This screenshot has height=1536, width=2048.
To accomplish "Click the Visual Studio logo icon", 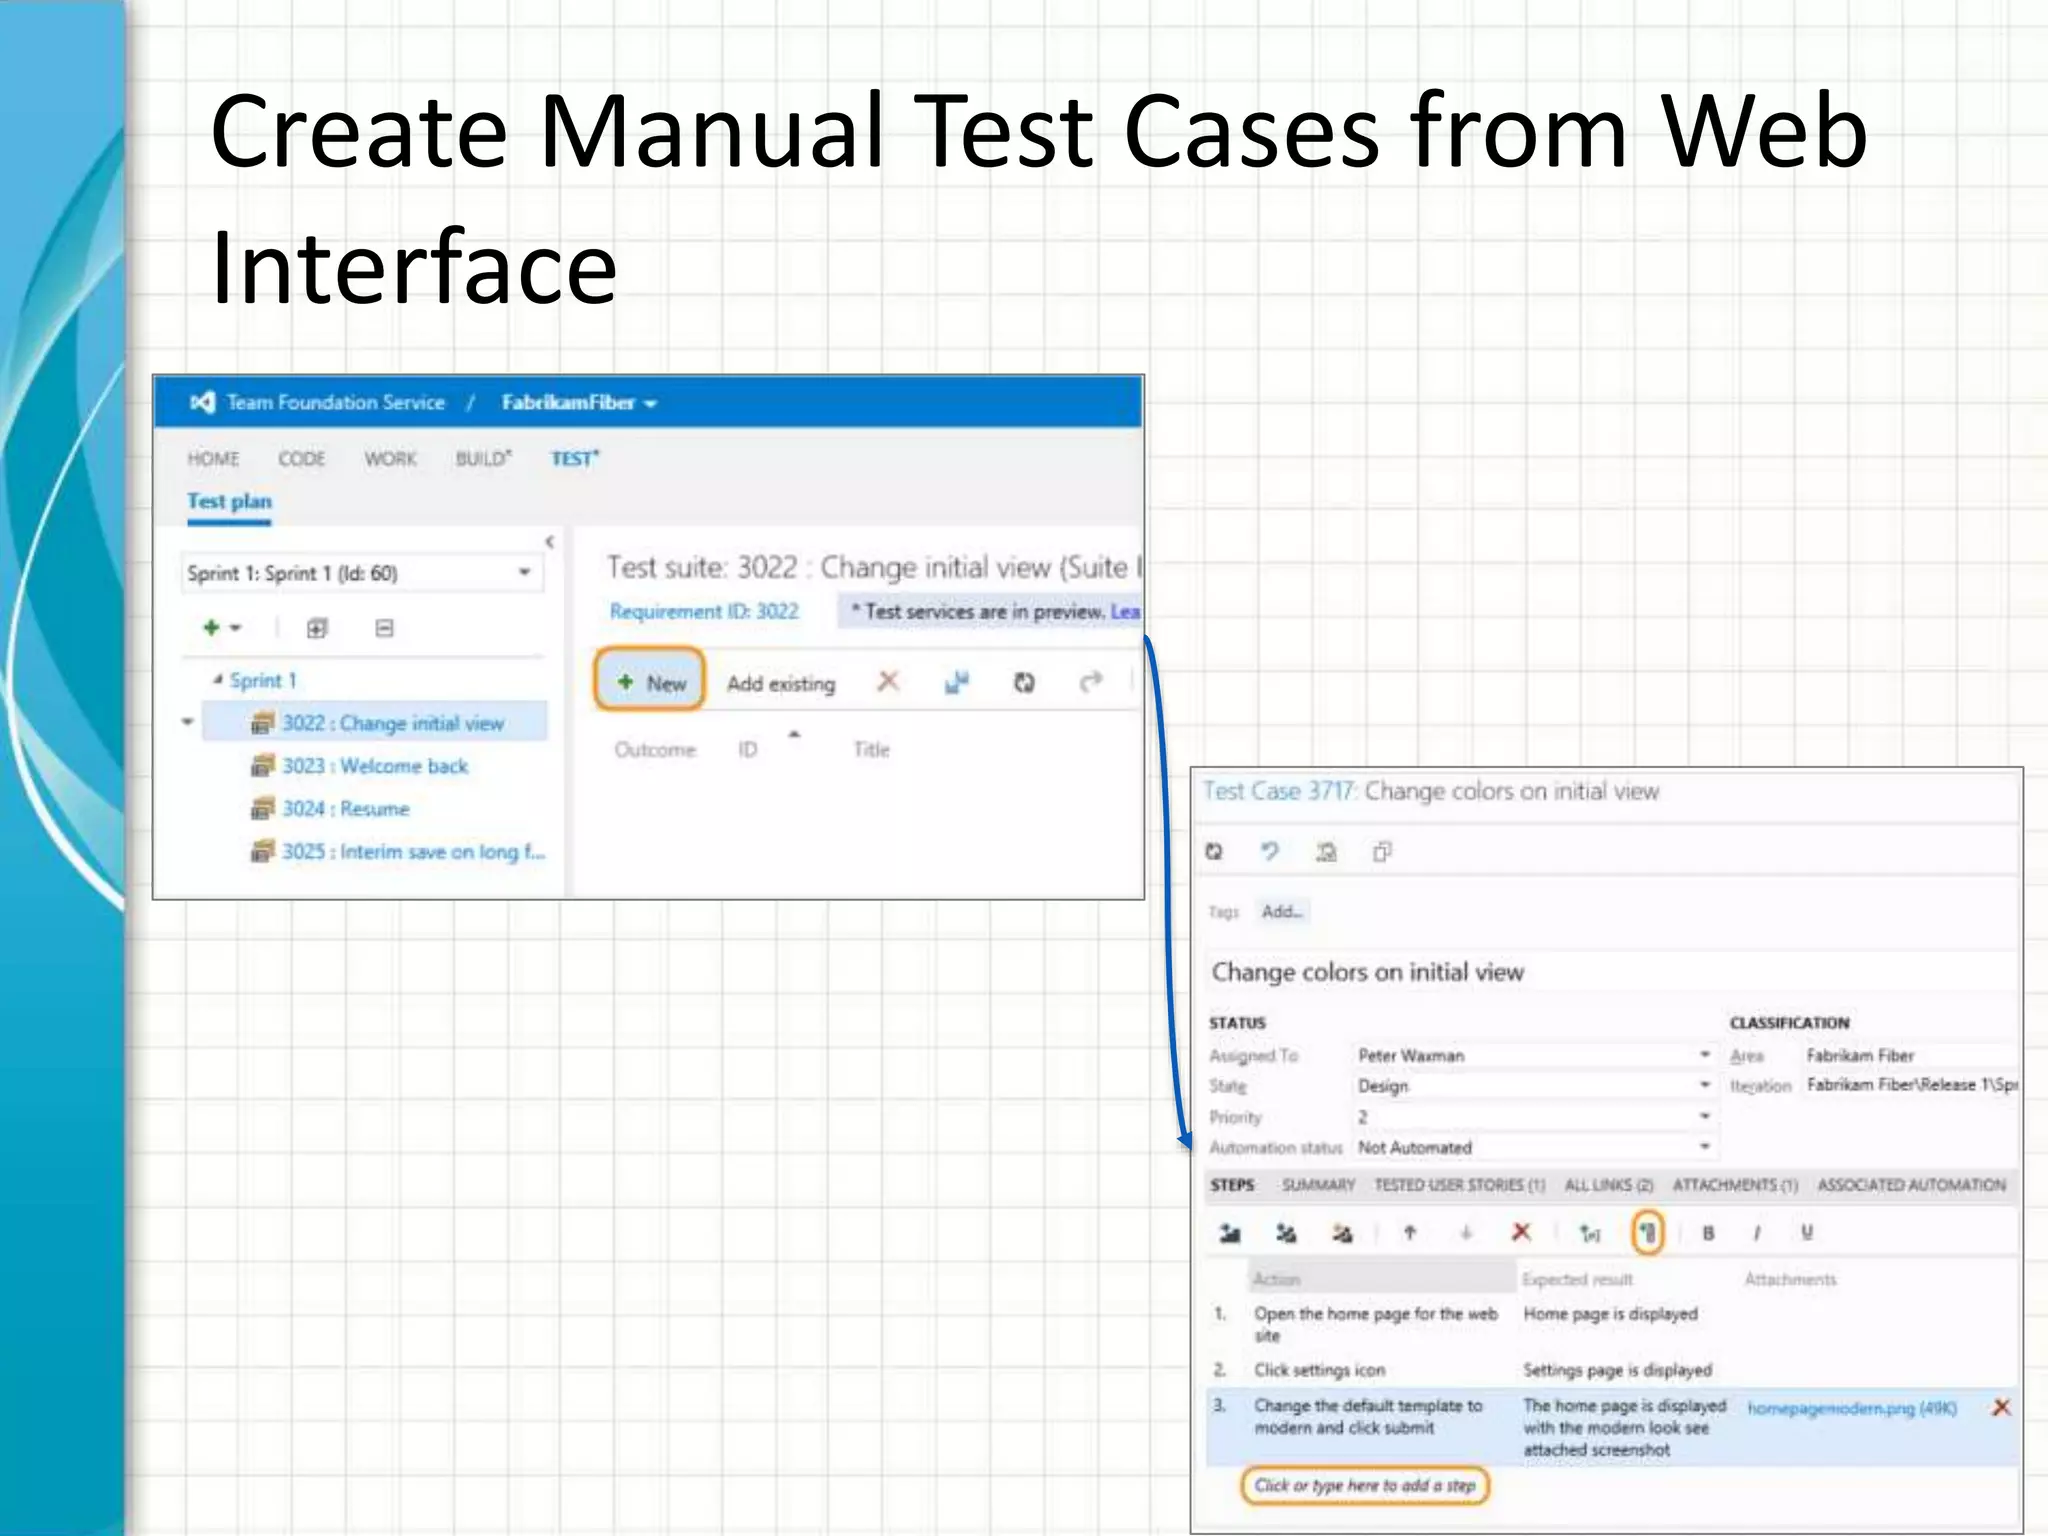I will coord(202,402).
